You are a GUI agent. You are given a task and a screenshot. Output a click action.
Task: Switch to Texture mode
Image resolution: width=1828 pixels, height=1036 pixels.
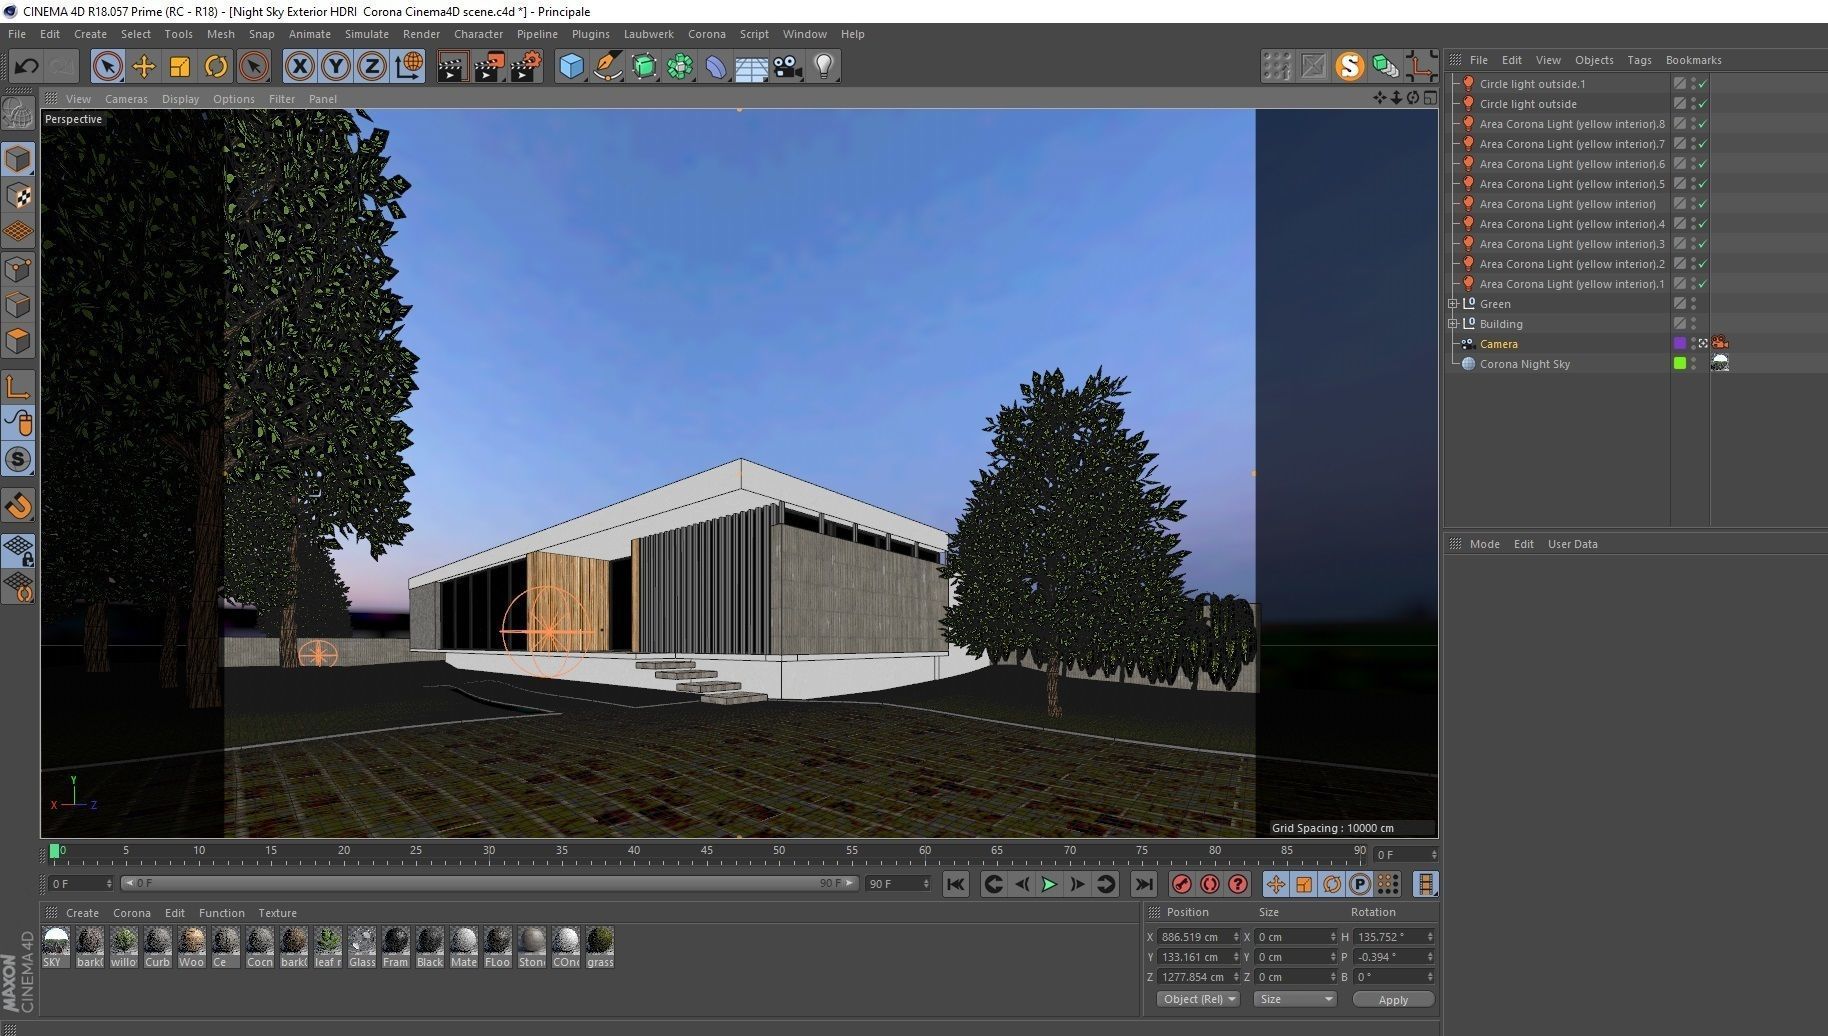click(18, 196)
